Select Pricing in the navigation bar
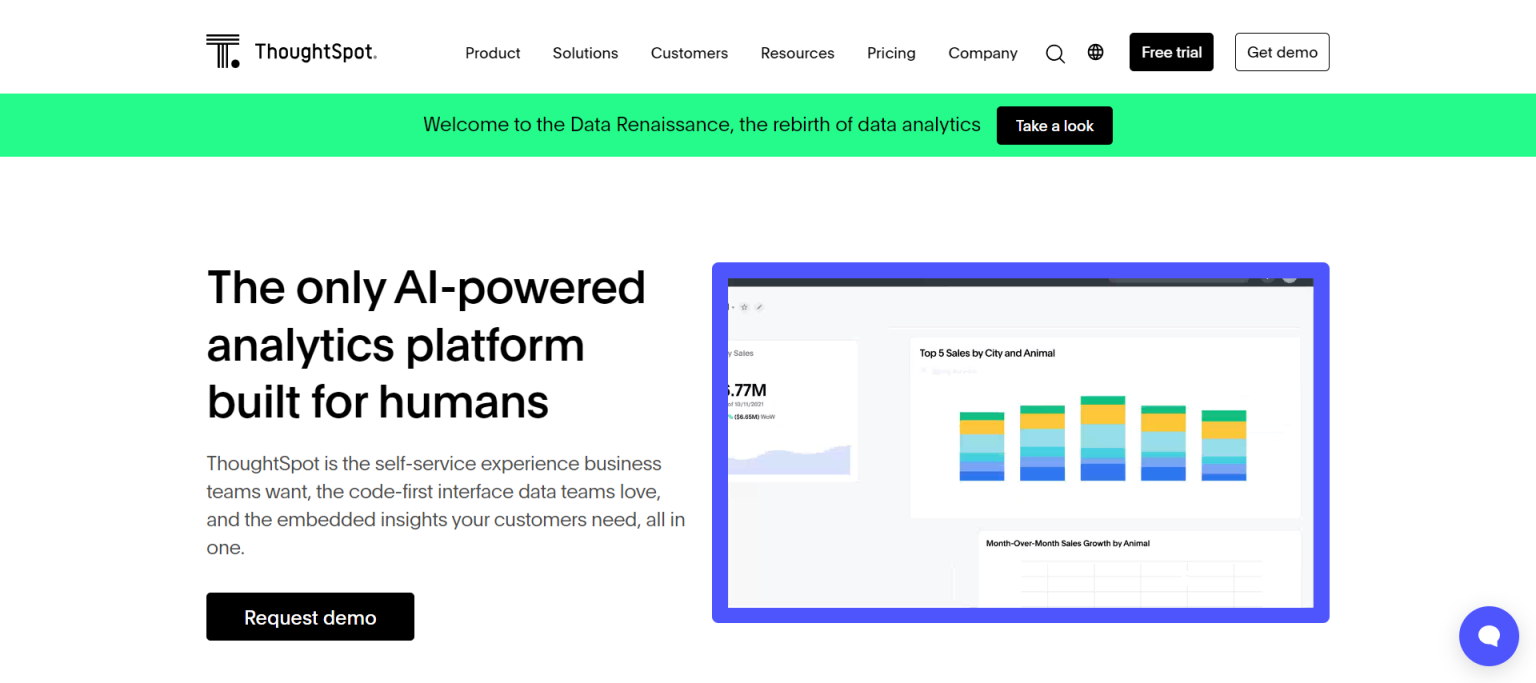This screenshot has width=1536, height=683. (891, 53)
